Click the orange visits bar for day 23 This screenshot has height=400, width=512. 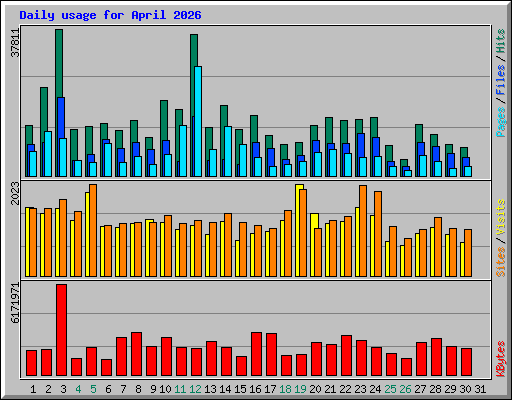[363, 231]
